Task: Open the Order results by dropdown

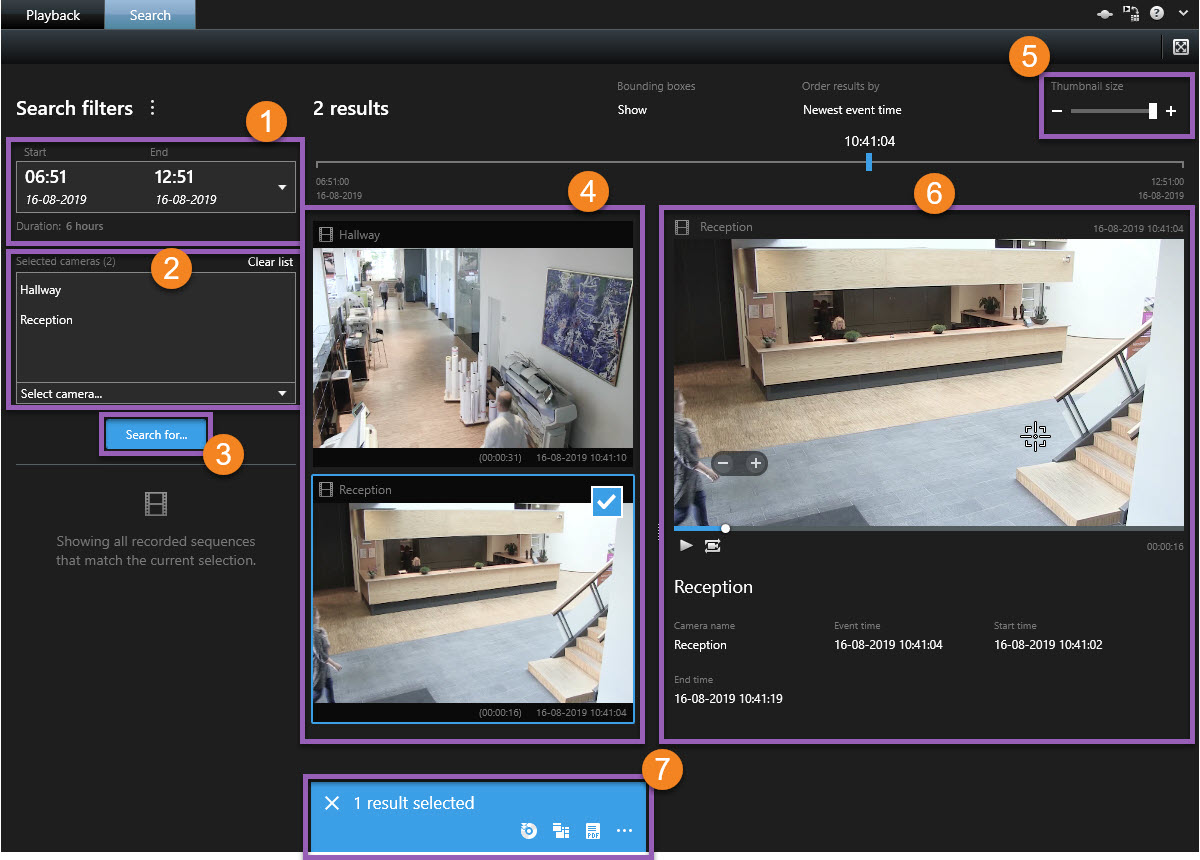Action: [x=851, y=110]
